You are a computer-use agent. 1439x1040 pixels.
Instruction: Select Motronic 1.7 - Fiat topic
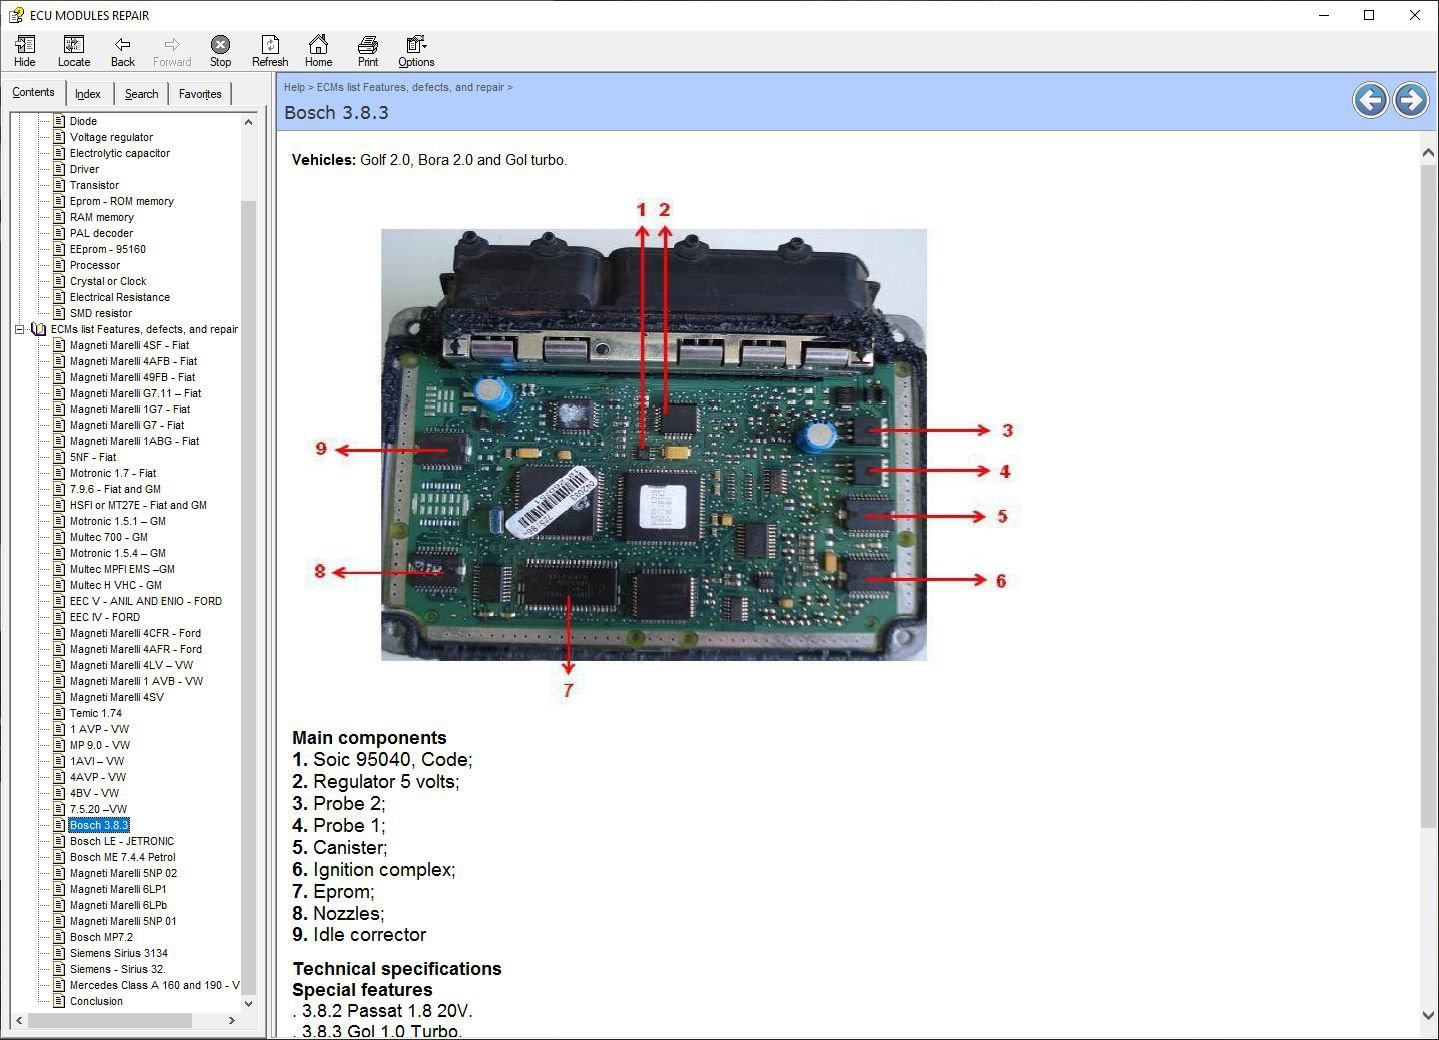(113, 473)
